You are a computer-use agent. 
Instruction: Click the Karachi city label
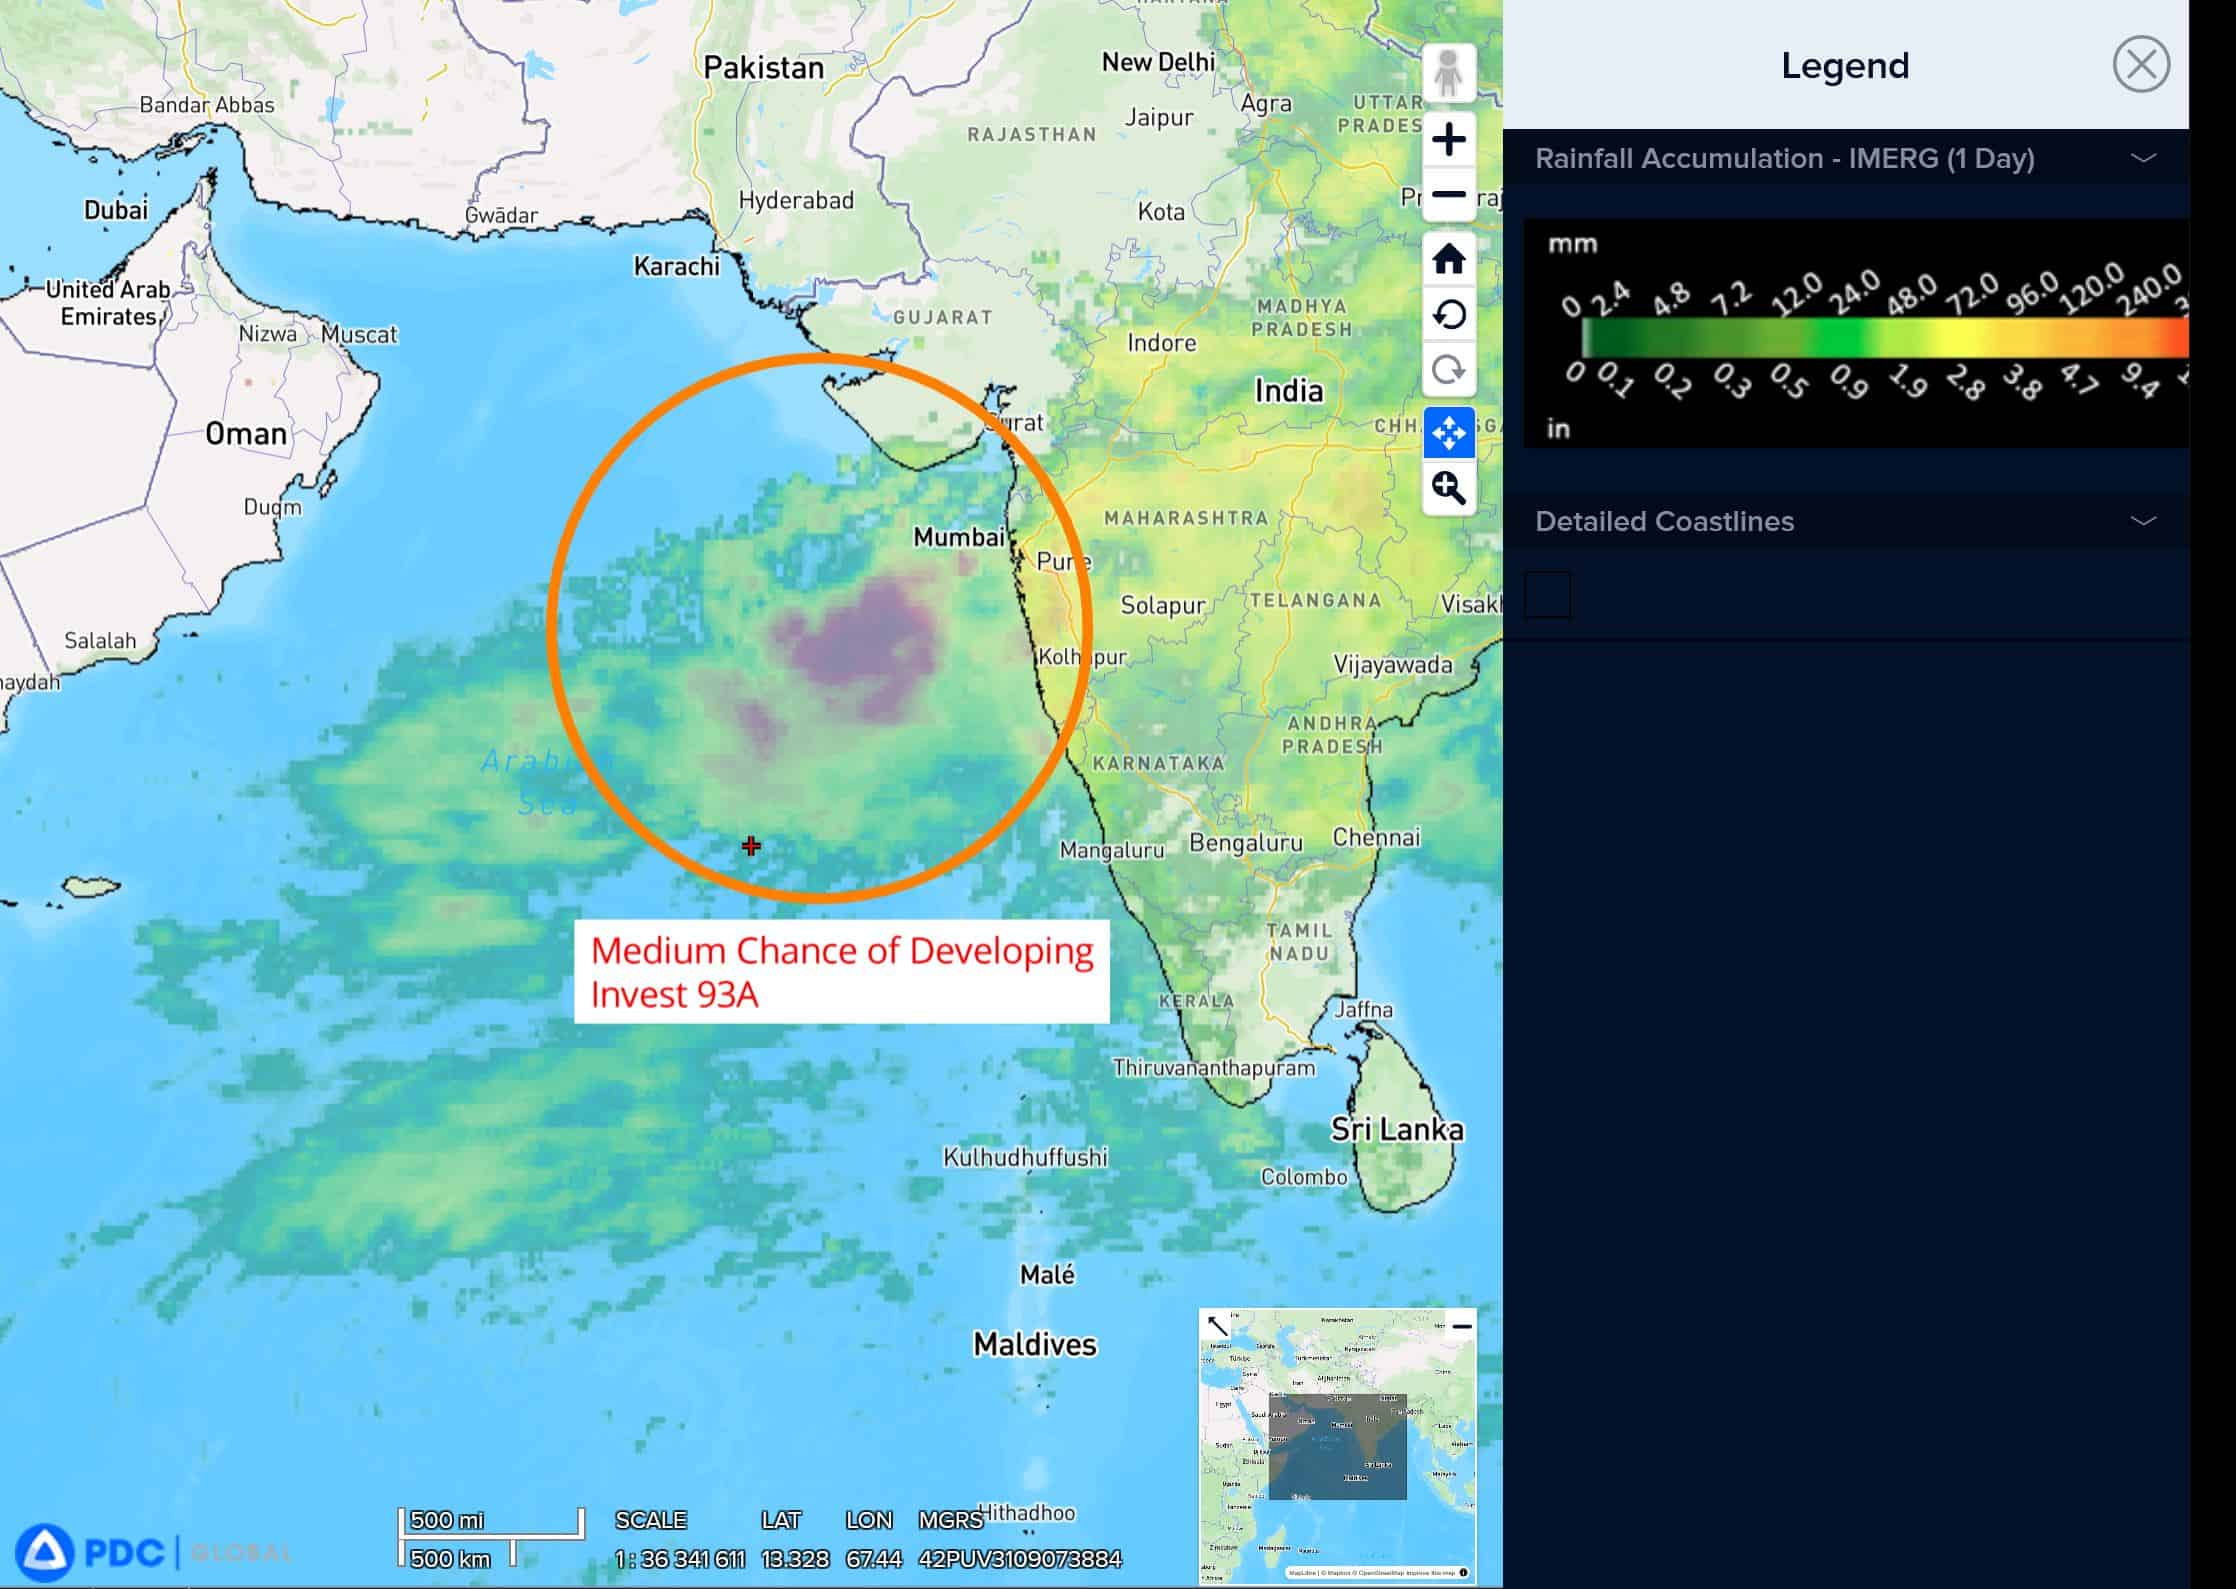pyautogui.click(x=676, y=266)
